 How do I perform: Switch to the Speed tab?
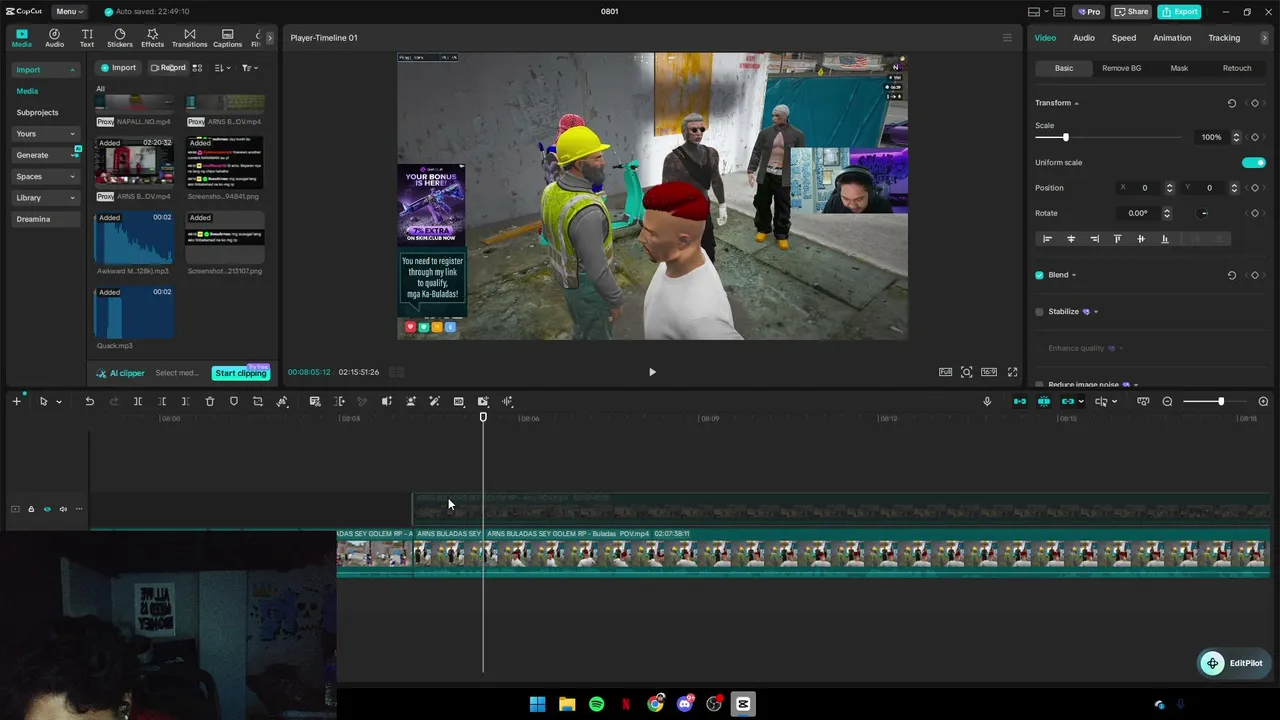pyautogui.click(x=1124, y=38)
